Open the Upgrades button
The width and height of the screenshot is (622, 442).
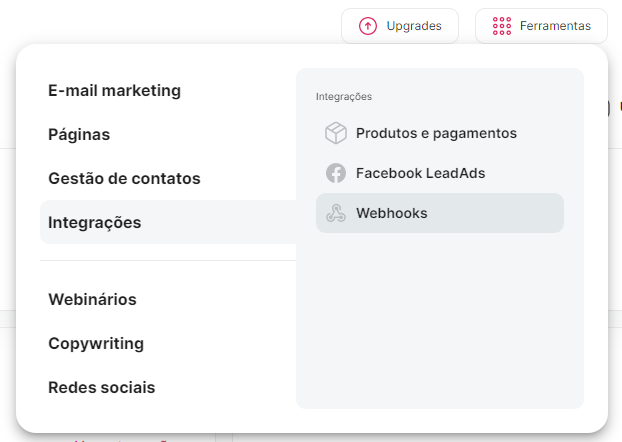(x=399, y=26)
